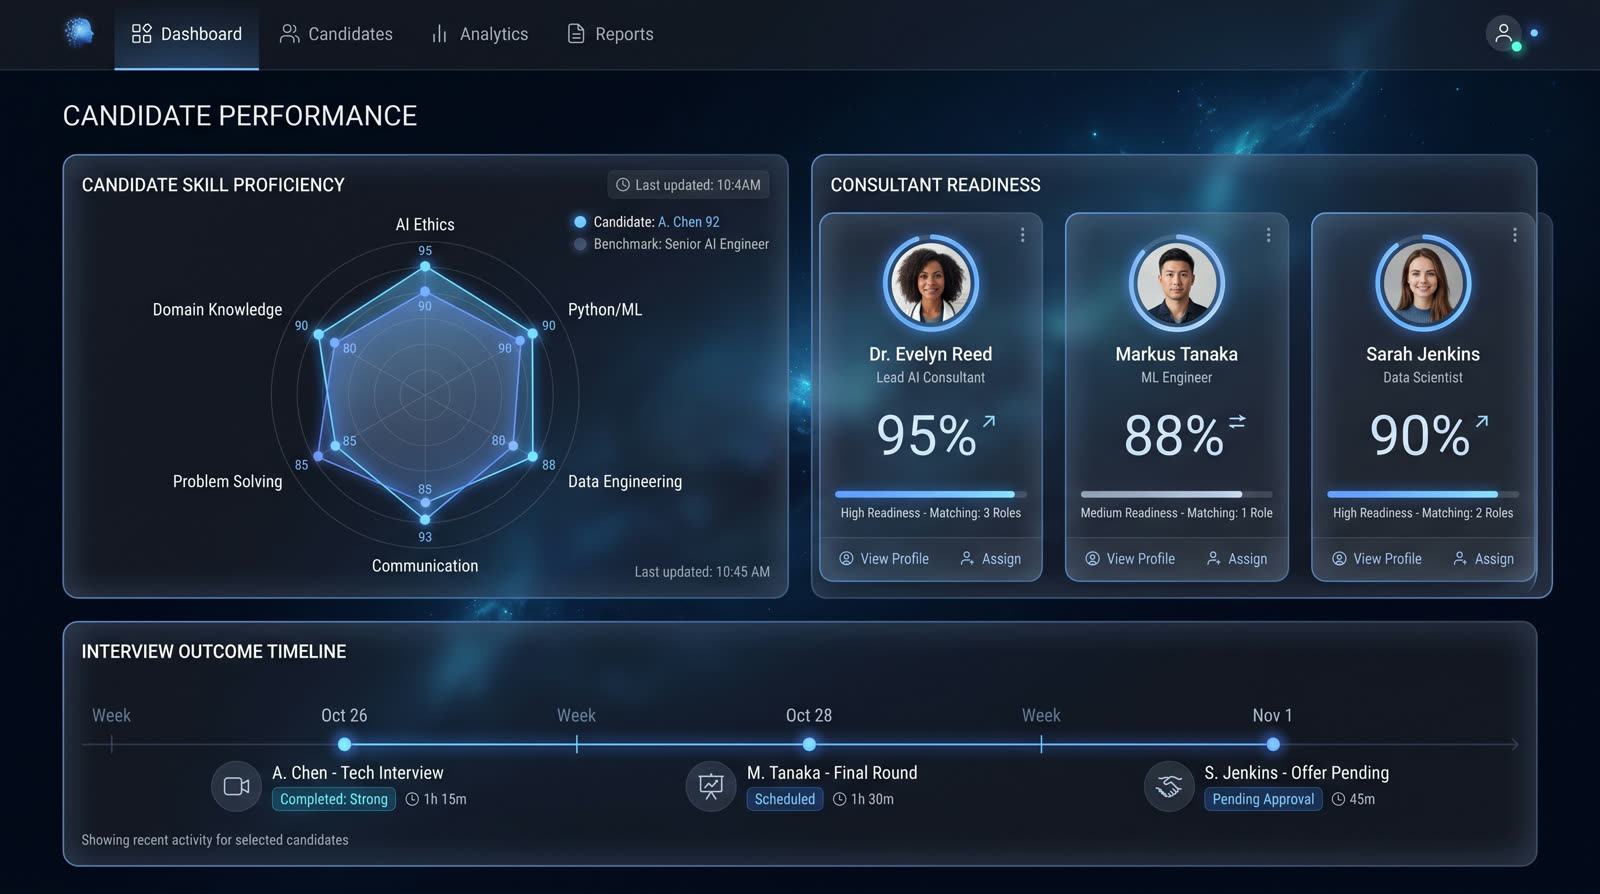Open S. Jenkins - Offer Pending entry
This screenshot has height=894, width=1600.
(x=1296, y=773)
